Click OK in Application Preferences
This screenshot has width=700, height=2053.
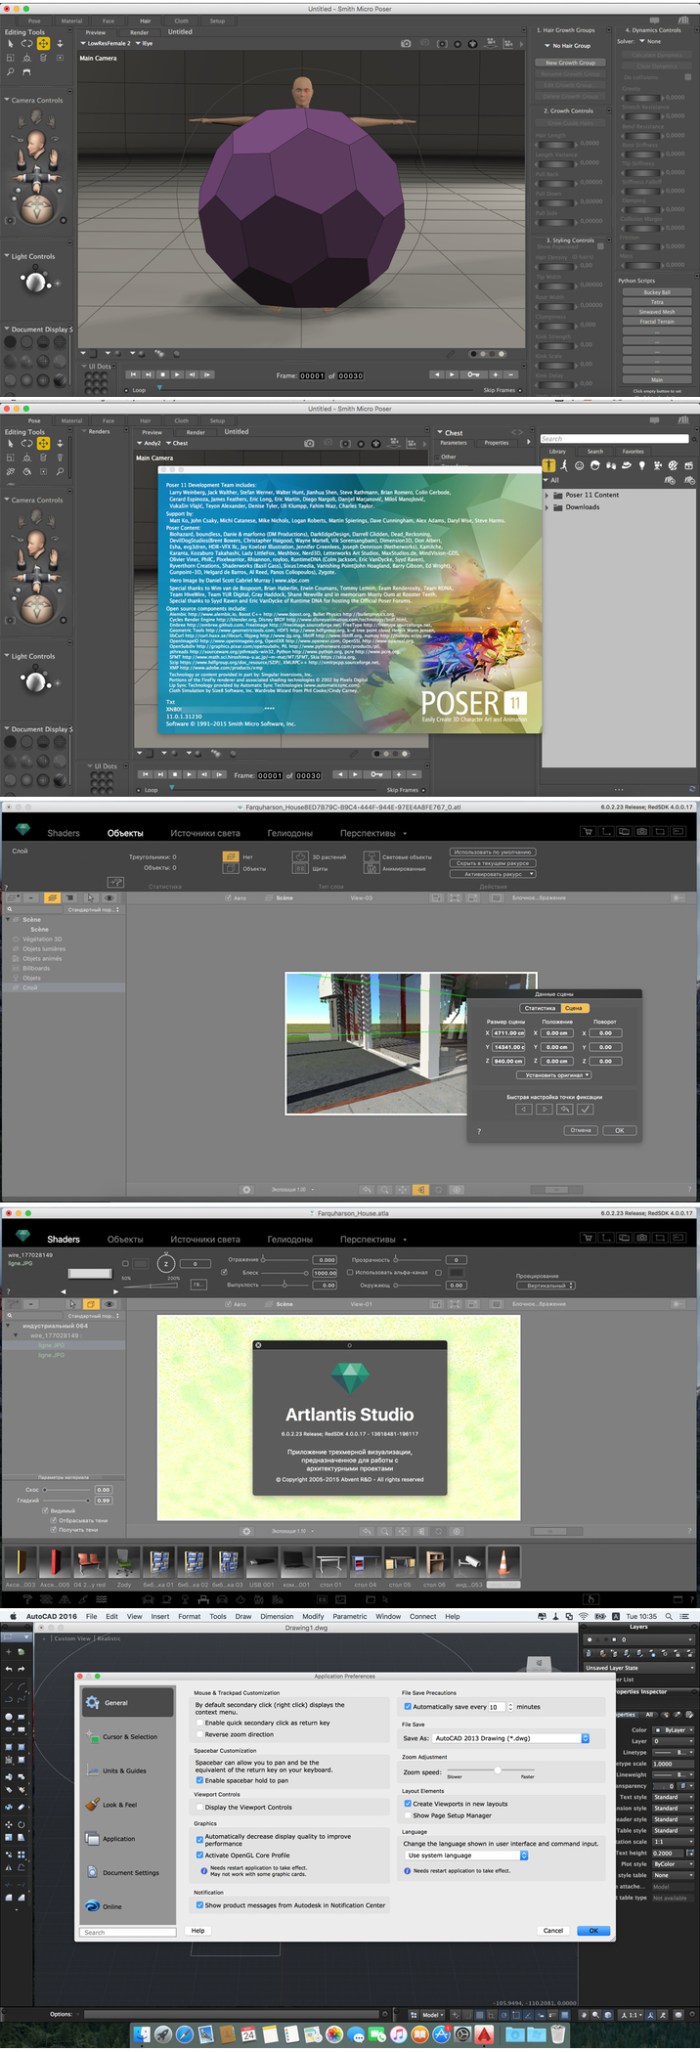[x=593, y=1930]
